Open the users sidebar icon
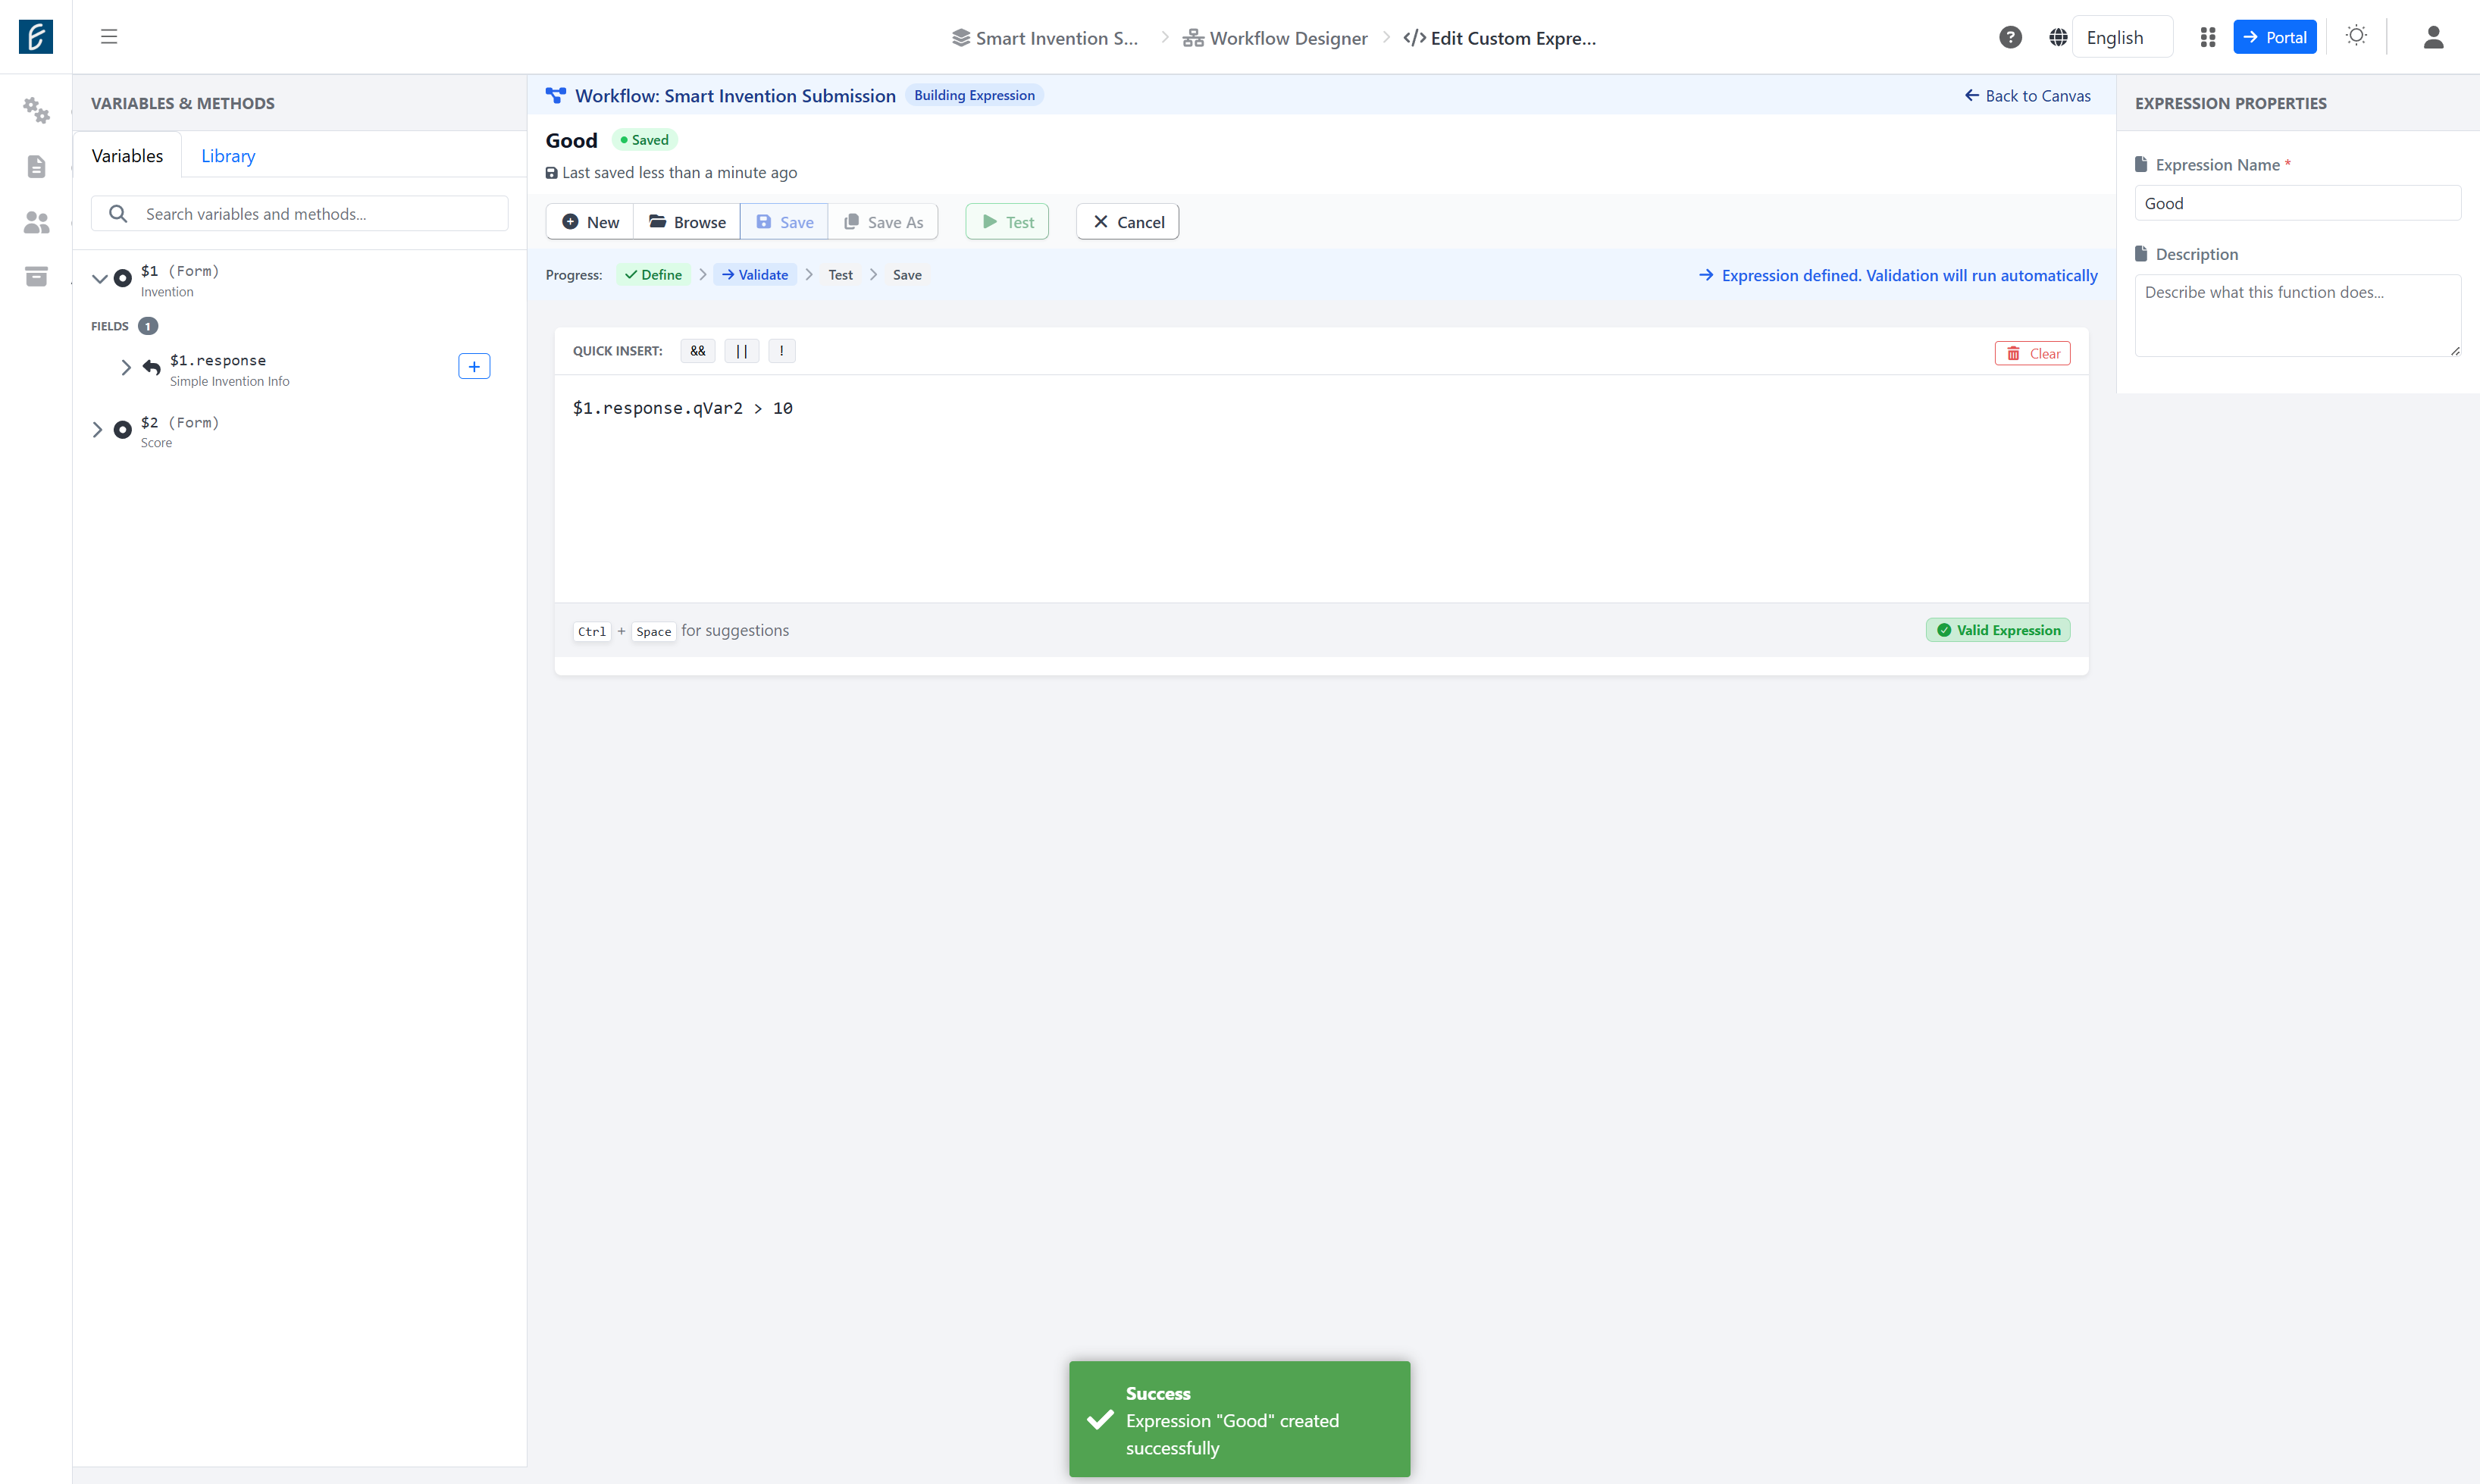The width and height of the screenshot is (2480, 1484). 36,222
